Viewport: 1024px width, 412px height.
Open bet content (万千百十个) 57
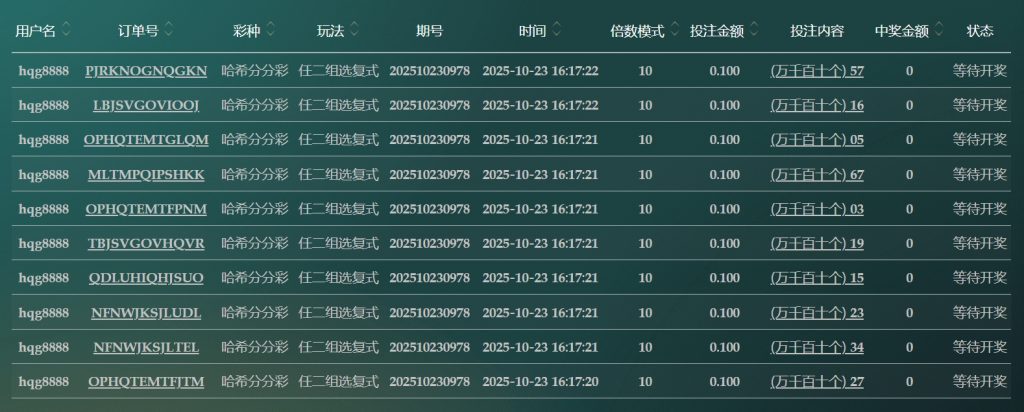point(817,71)
